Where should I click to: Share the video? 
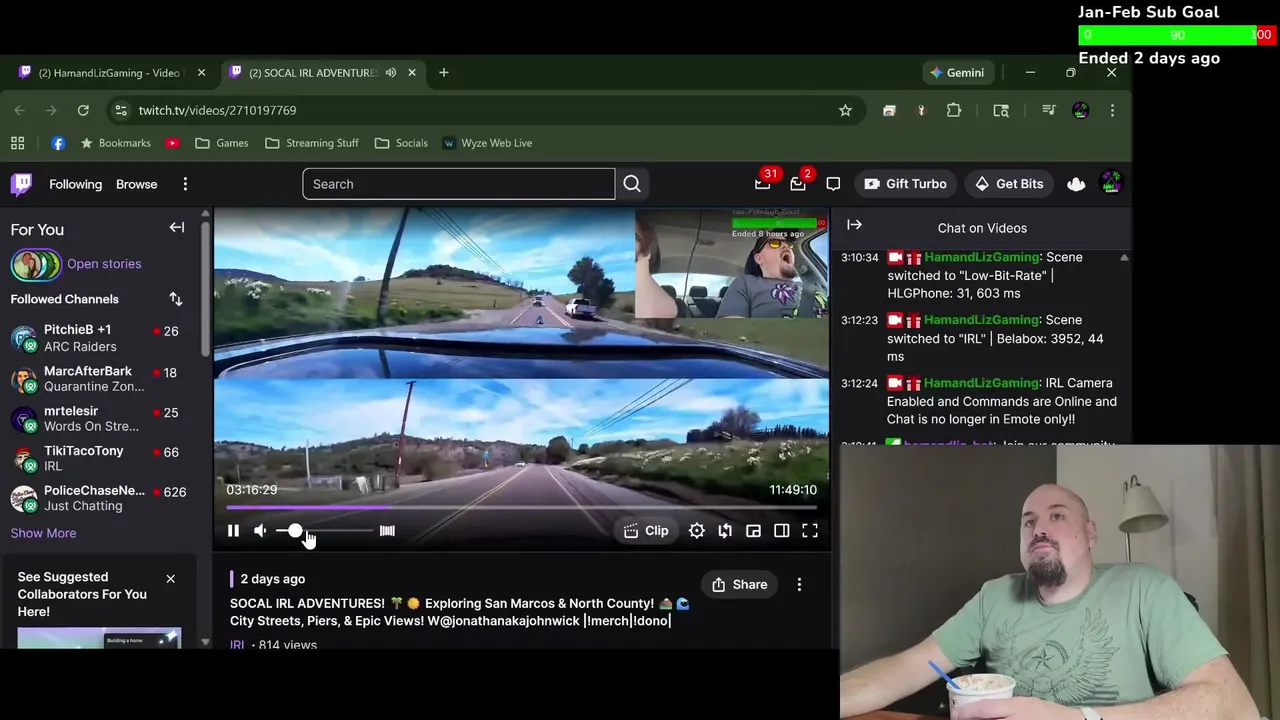(x=740, y=585)
